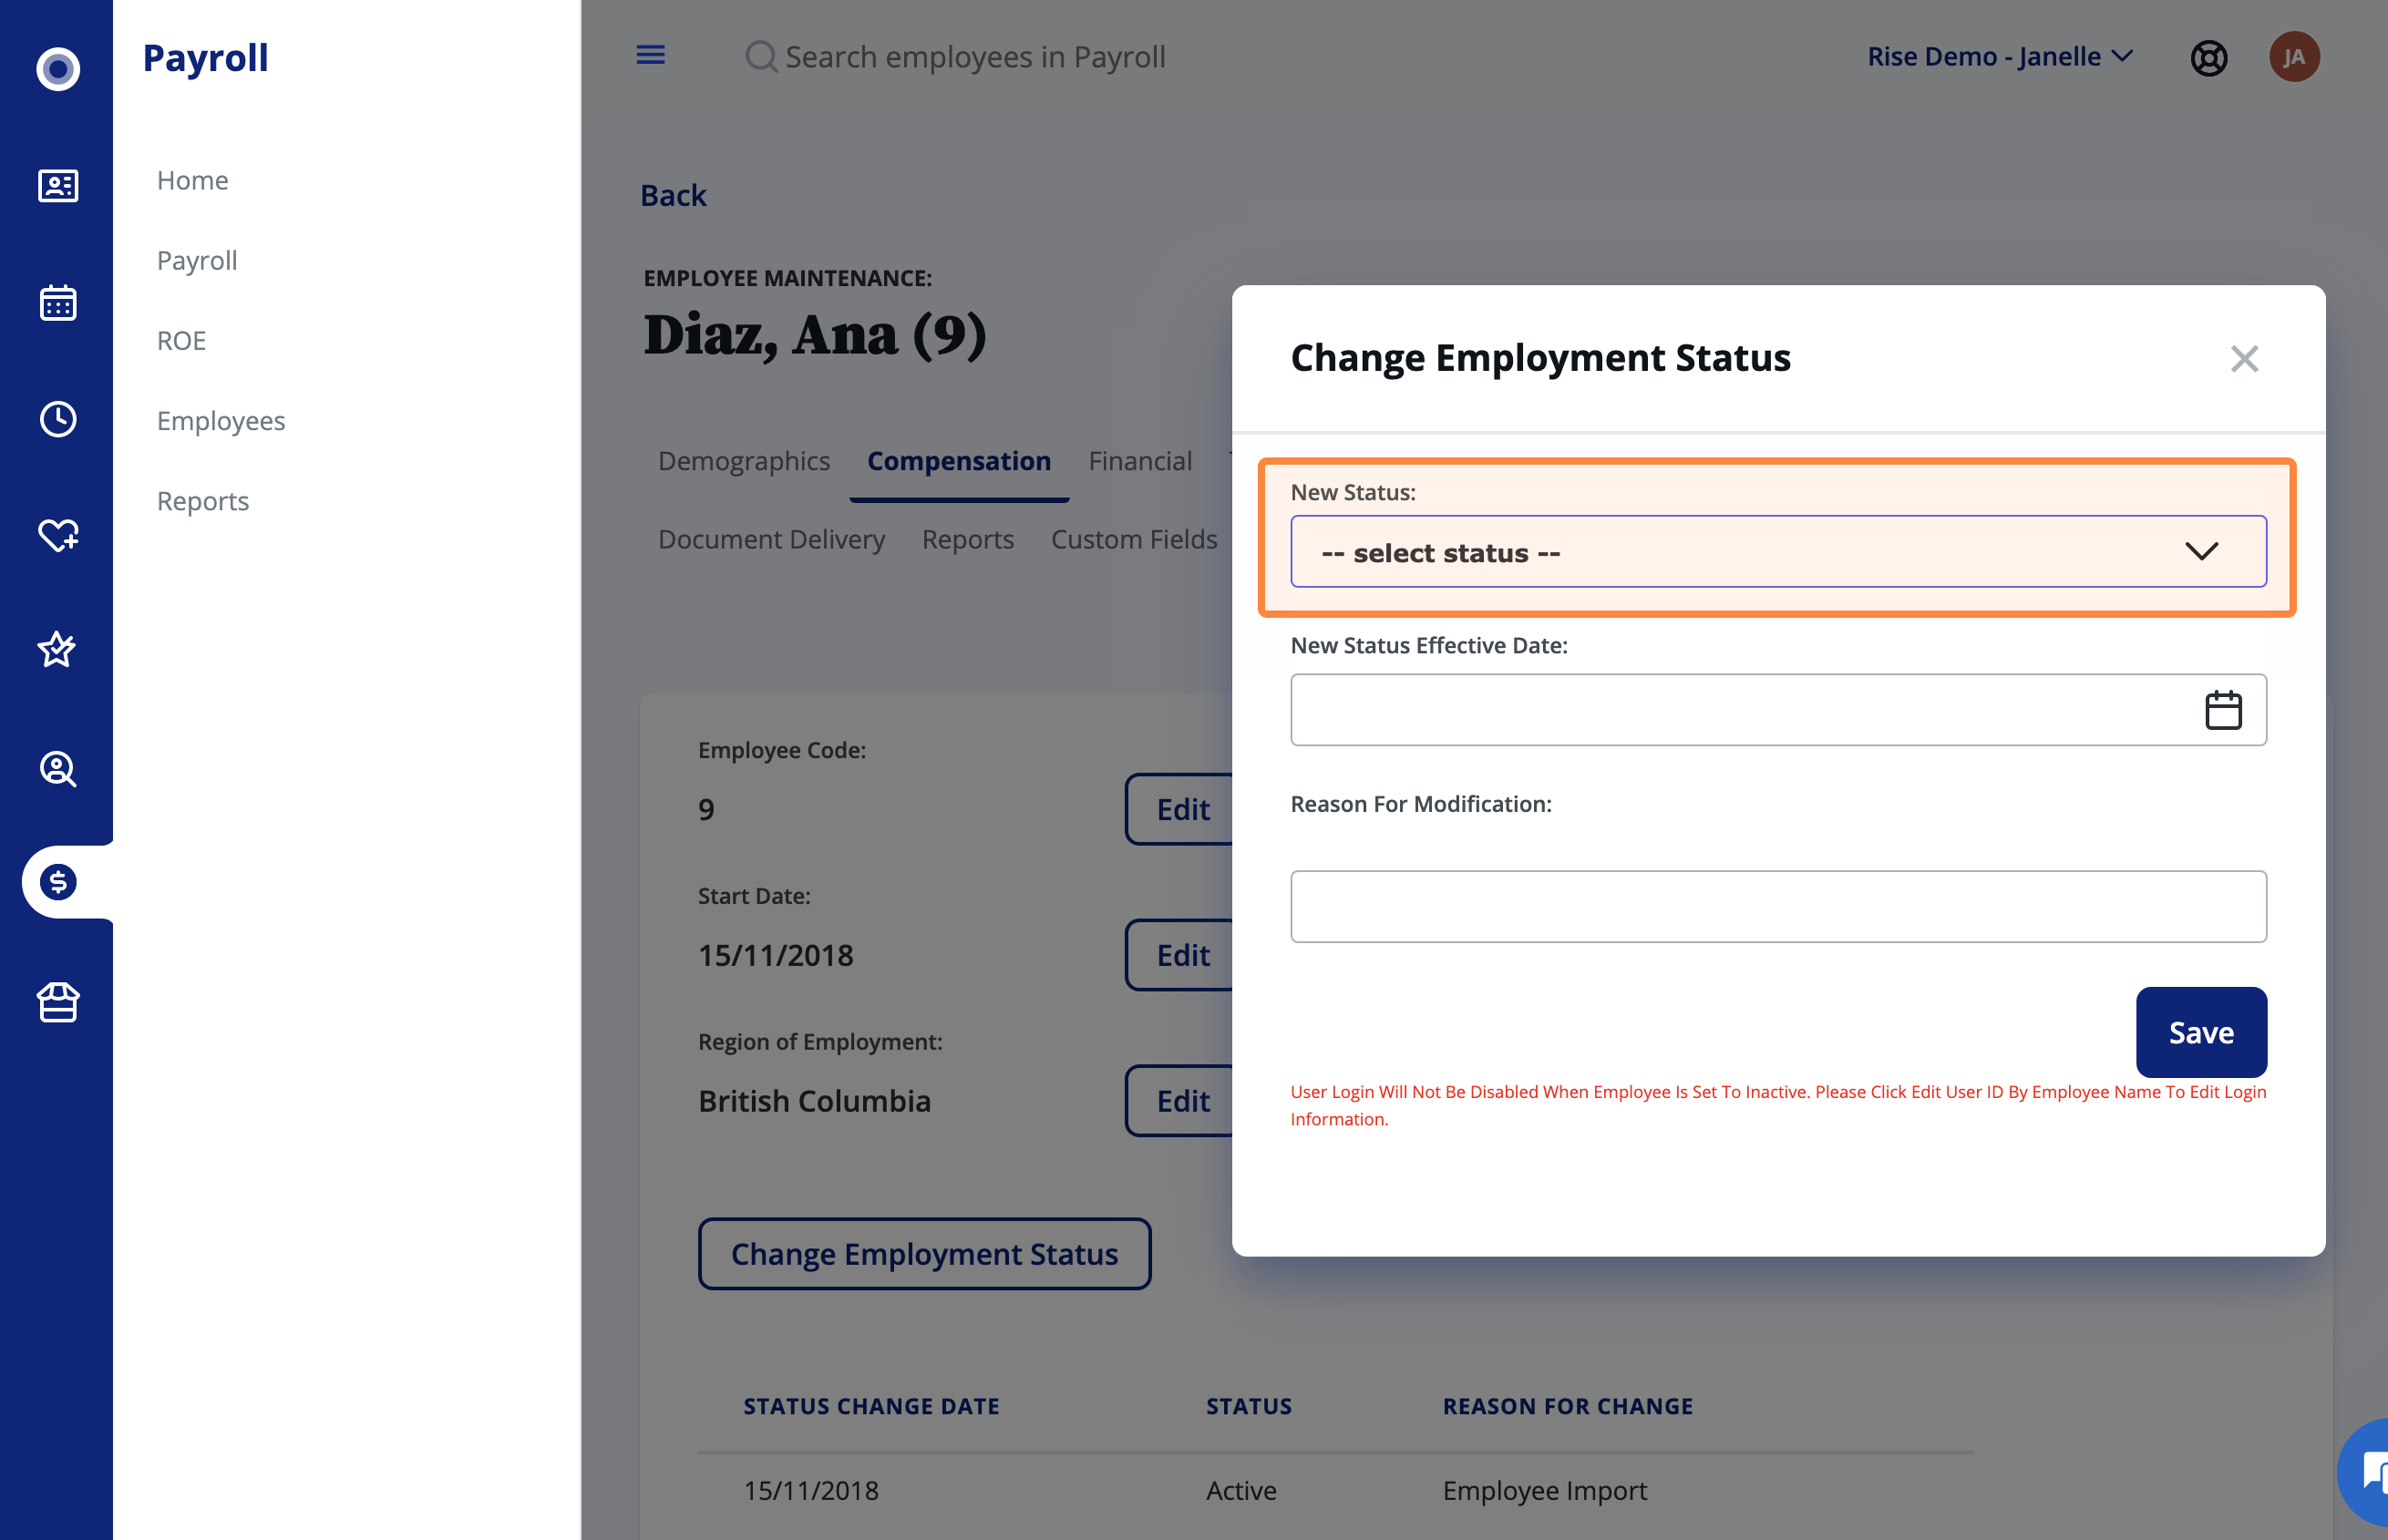Open the clock time-tracking sidebar icon
The image size is (2388, 1540).
[x=58, y=419]
